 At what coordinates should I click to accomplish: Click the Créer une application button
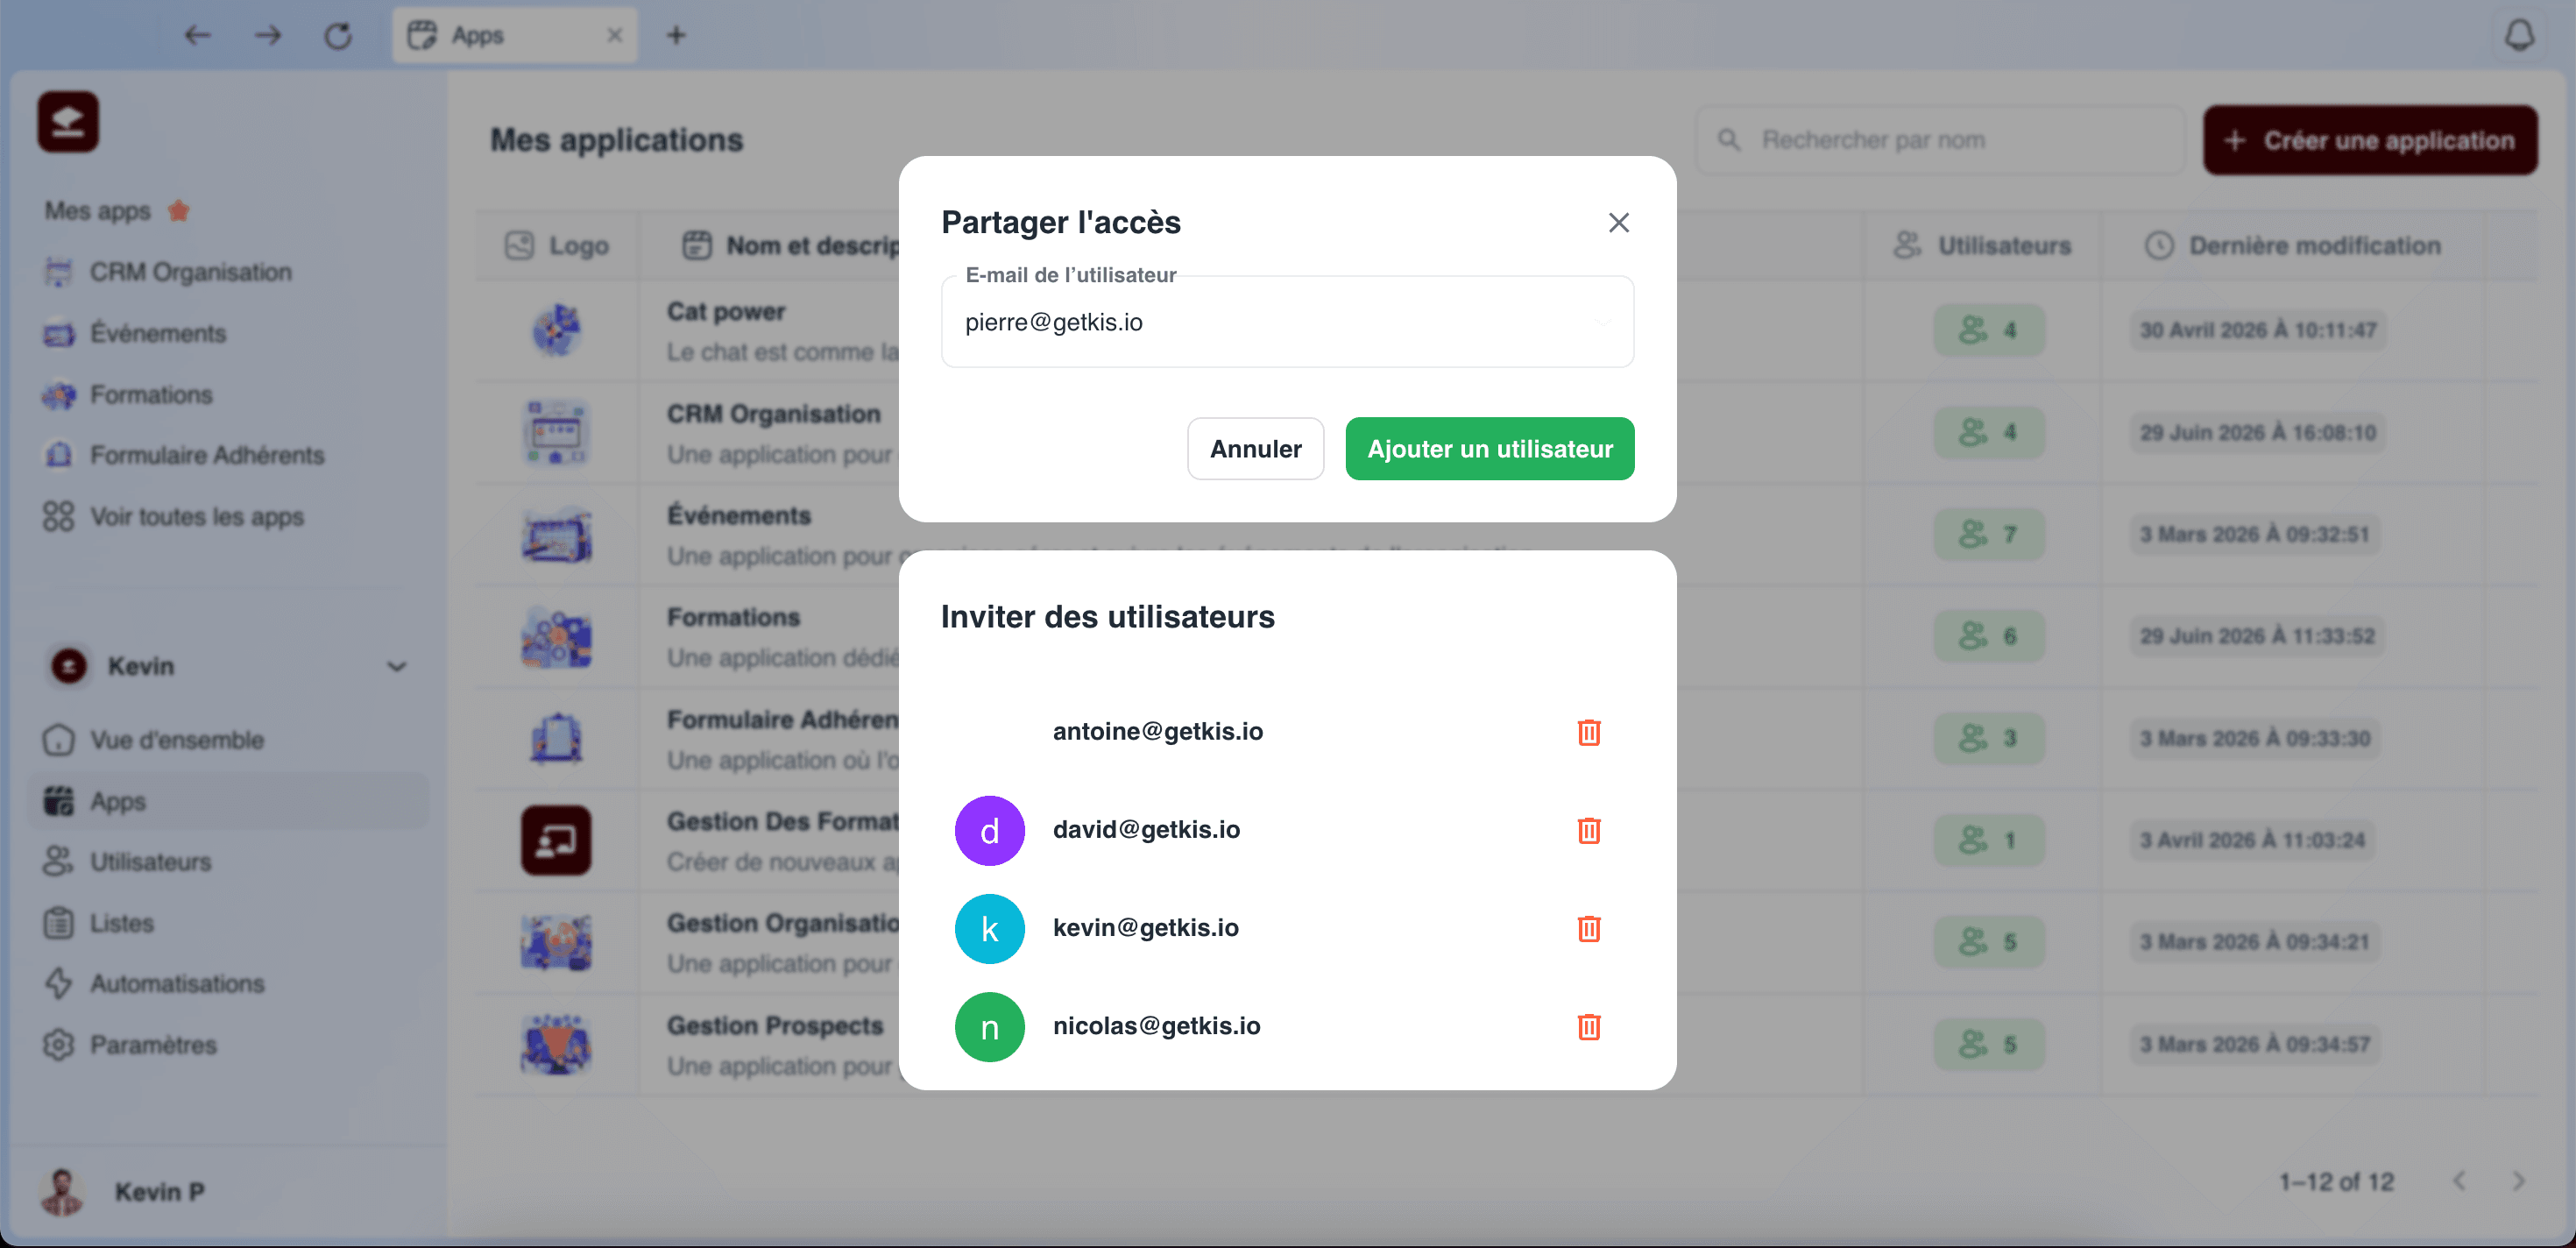(2369, 140)
